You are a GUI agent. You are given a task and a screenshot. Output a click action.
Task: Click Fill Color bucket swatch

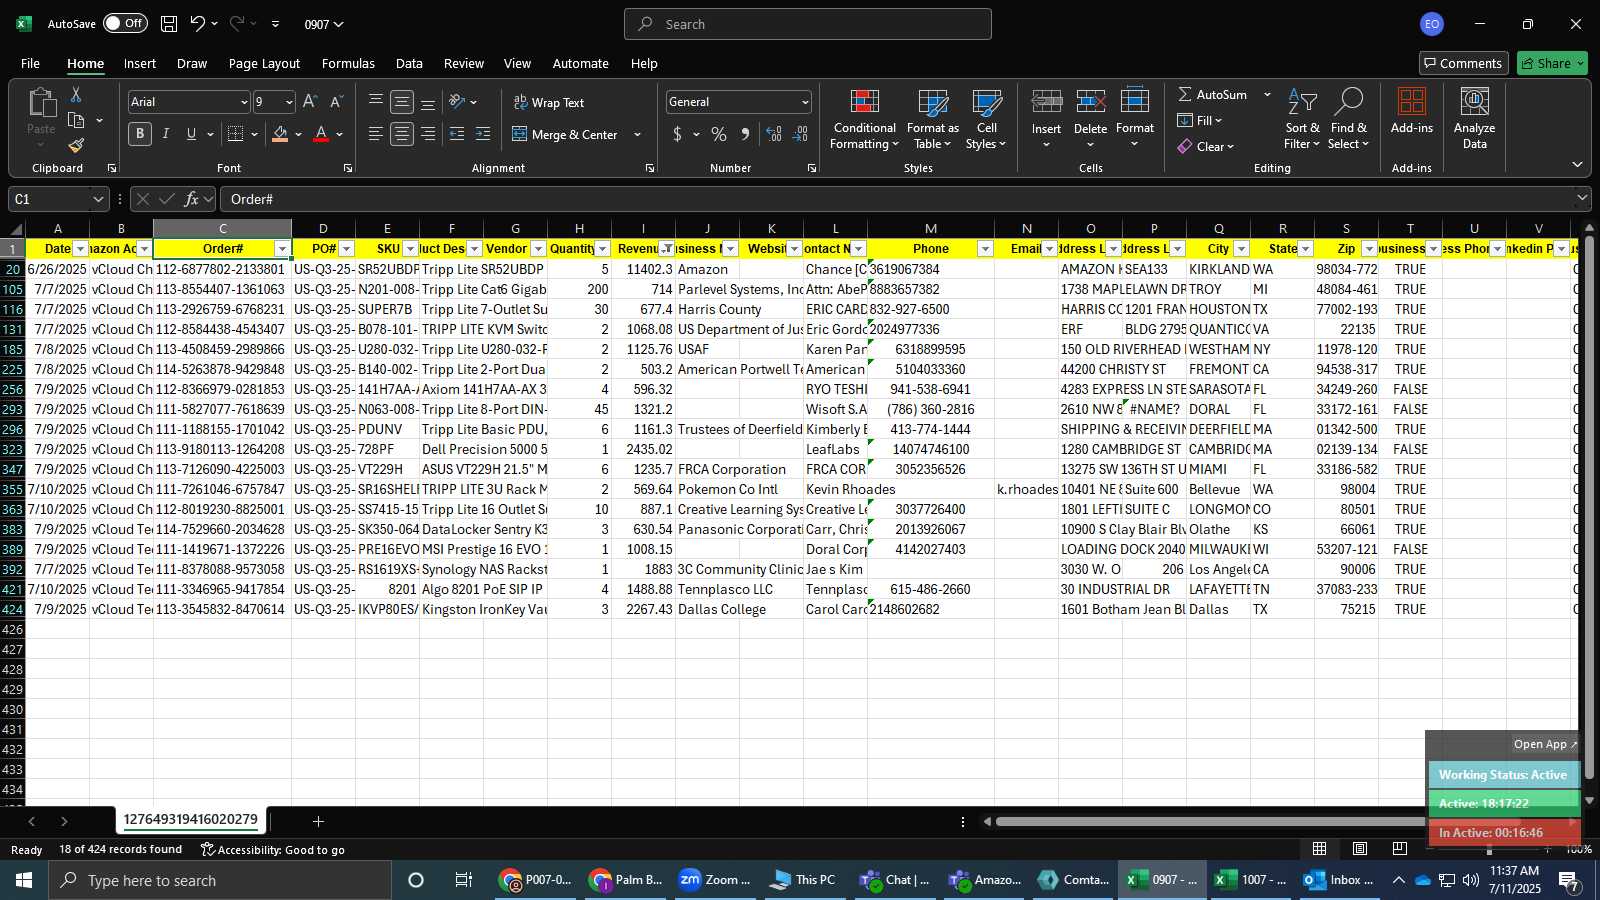click(280, 134)
